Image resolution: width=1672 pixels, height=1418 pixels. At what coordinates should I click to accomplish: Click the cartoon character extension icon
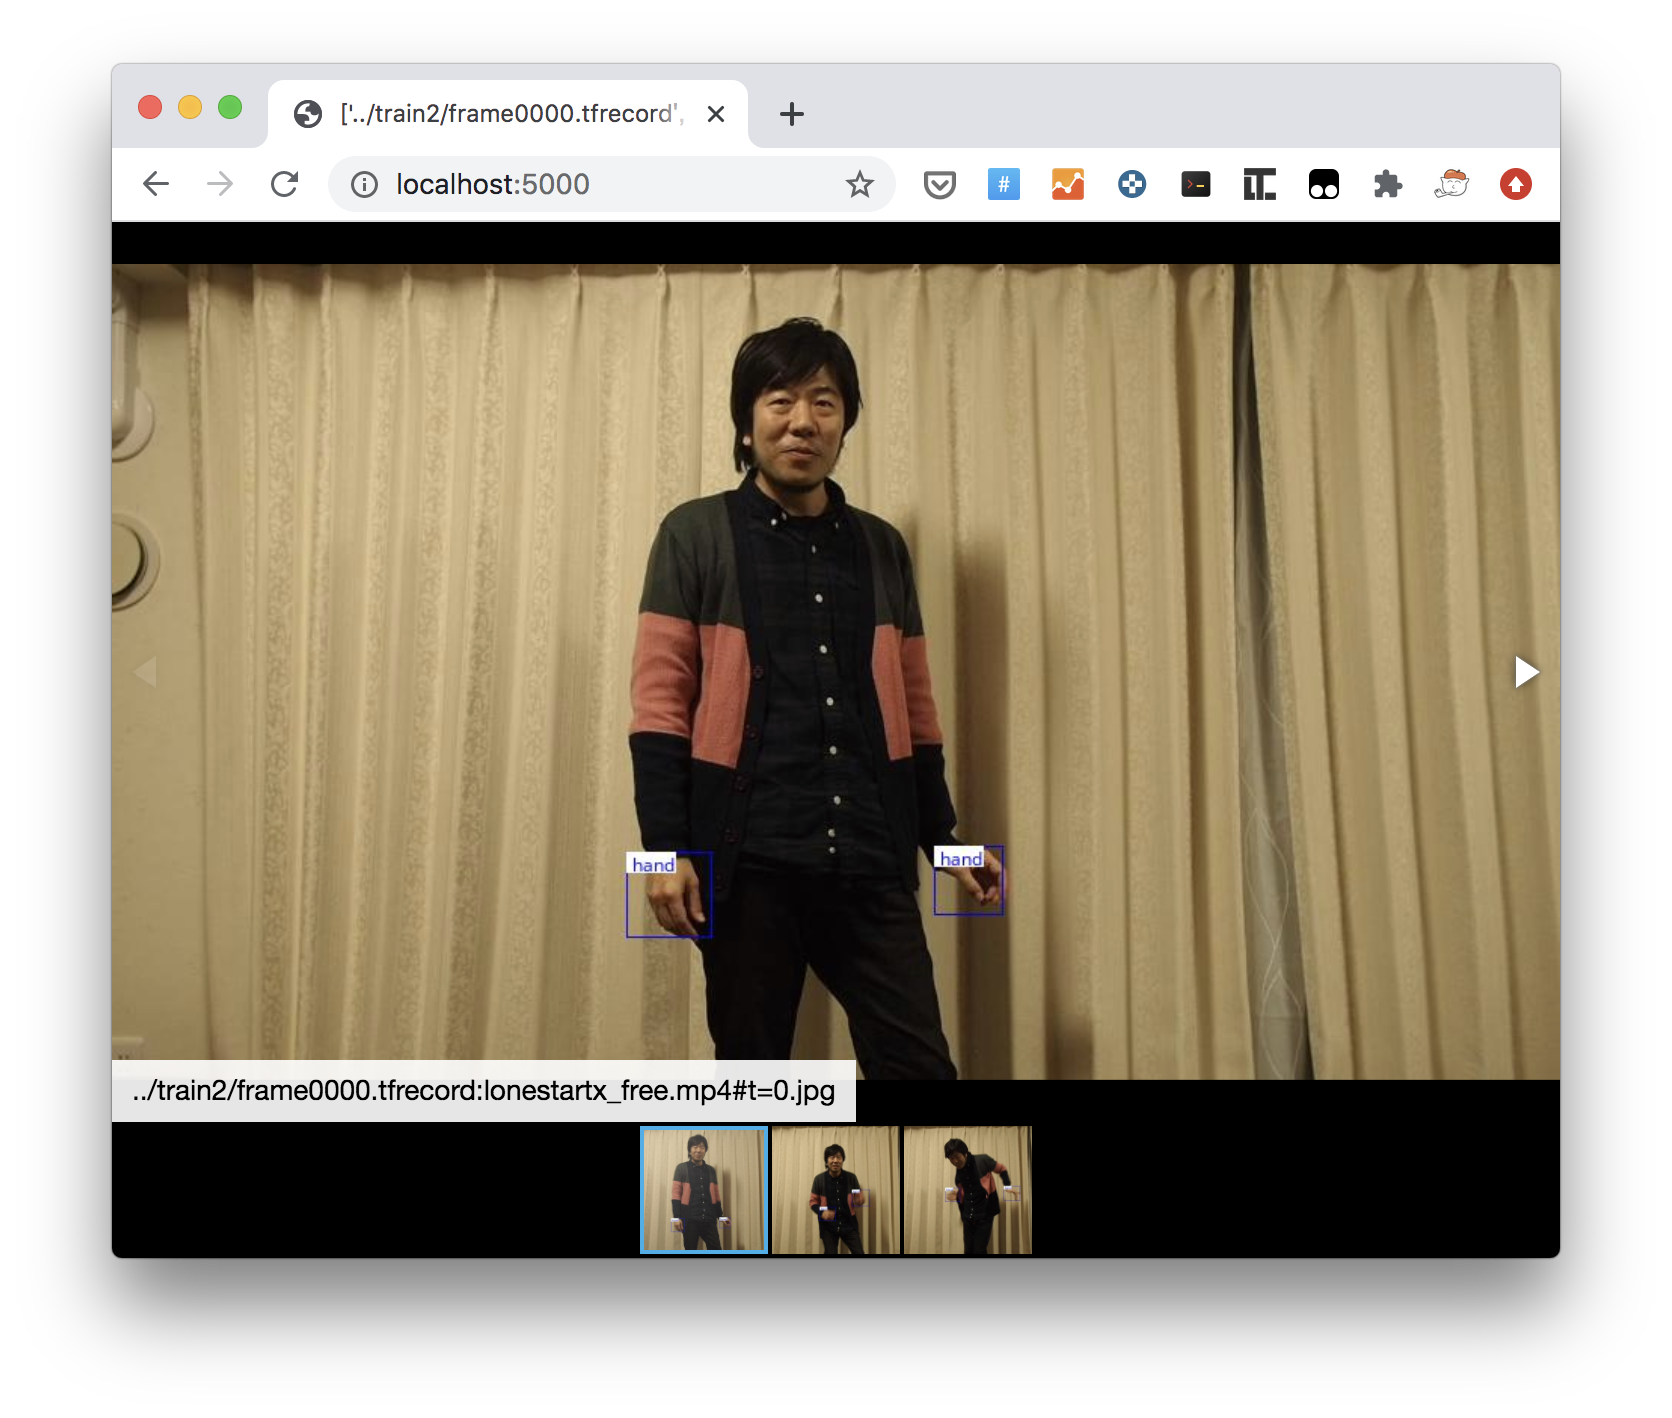[1451, 184]
